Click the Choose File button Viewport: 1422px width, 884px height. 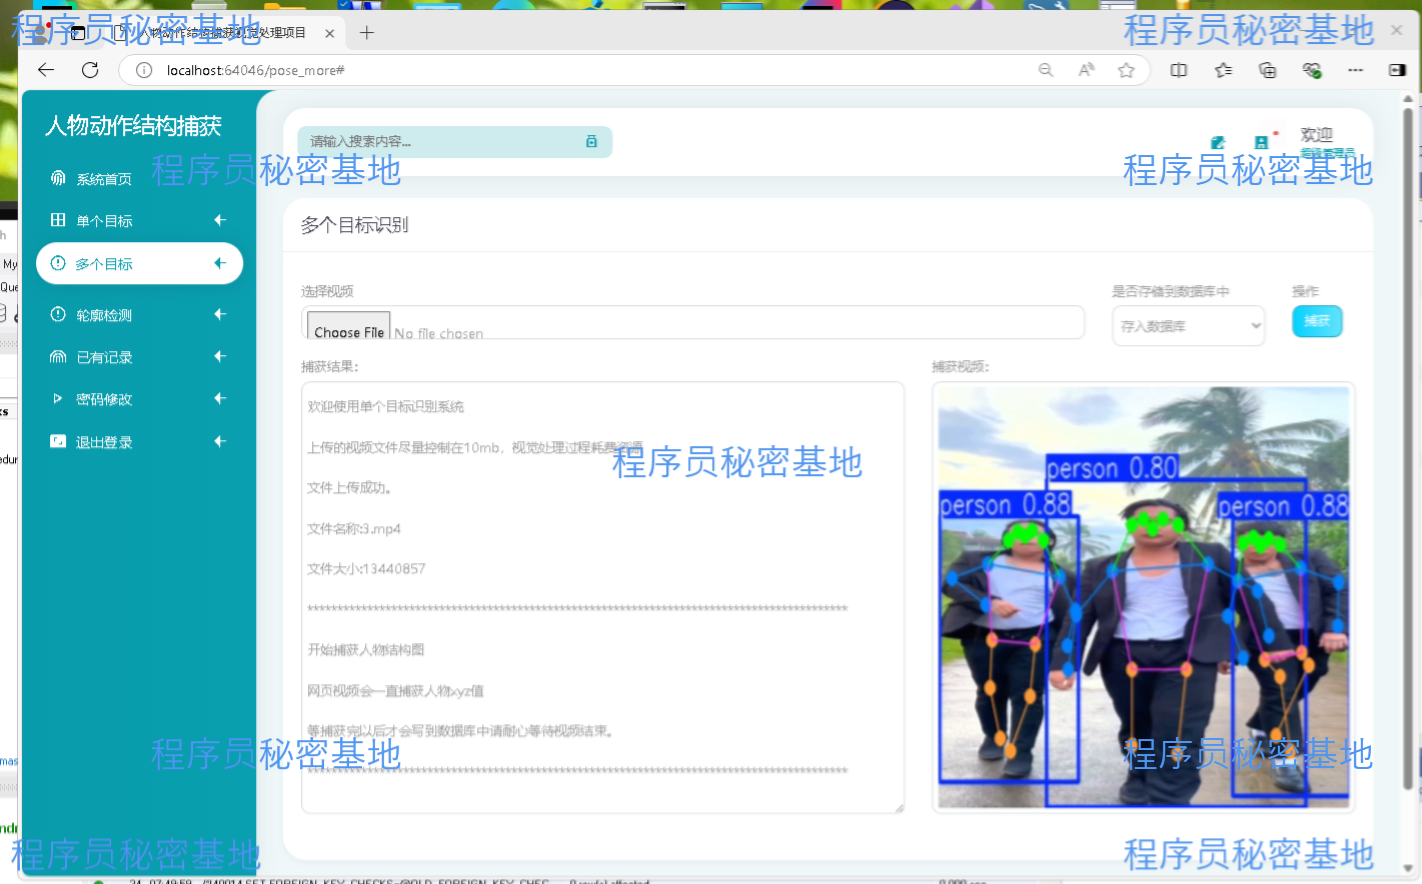click(x=348, y=328)
